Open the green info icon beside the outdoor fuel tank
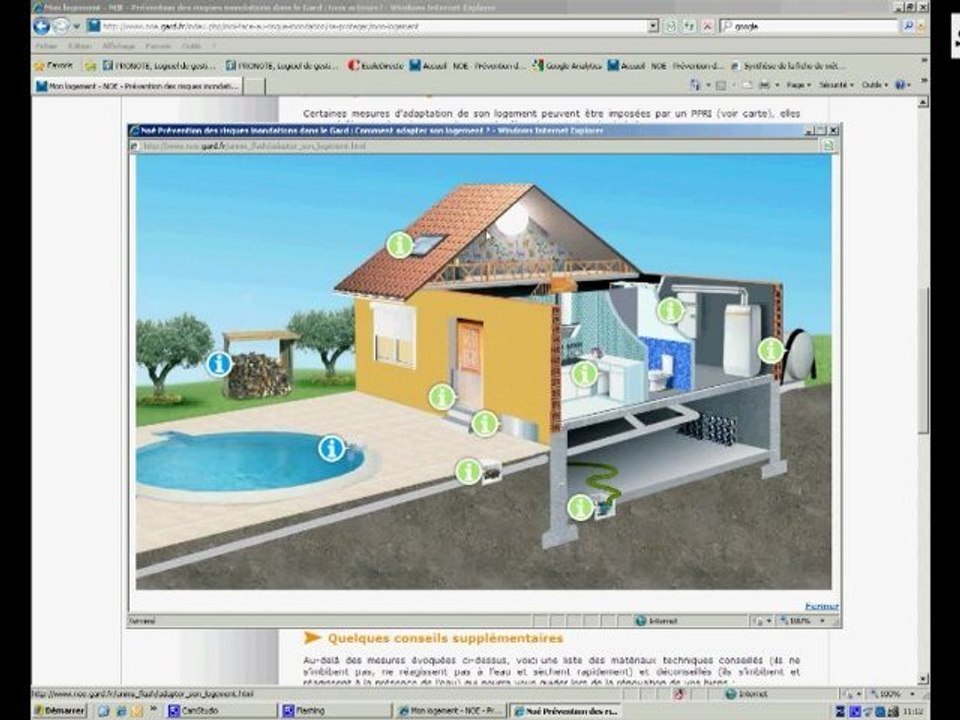 pos(771,350)
